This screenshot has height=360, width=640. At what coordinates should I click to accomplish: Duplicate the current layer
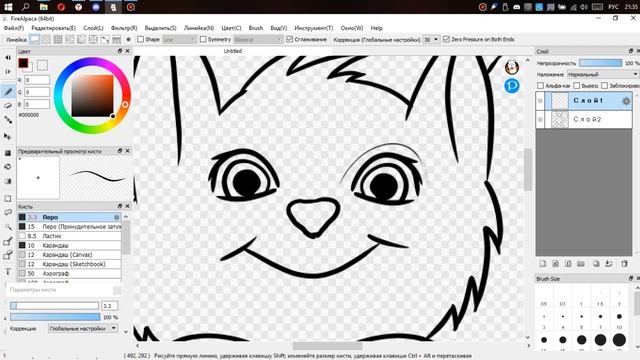[596, 264]
